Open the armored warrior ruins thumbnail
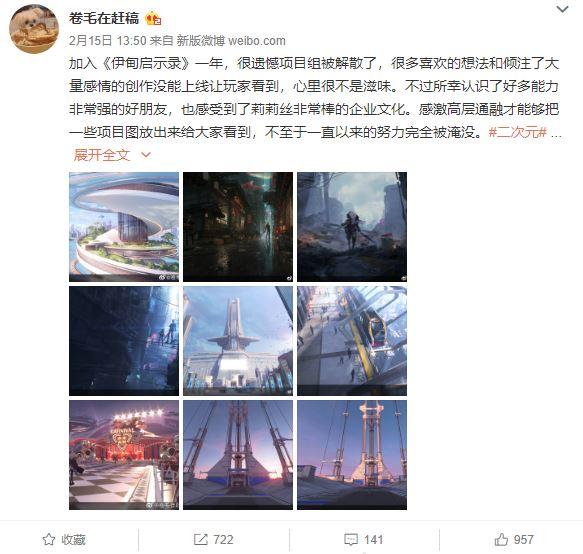 [x=352, y=227]
